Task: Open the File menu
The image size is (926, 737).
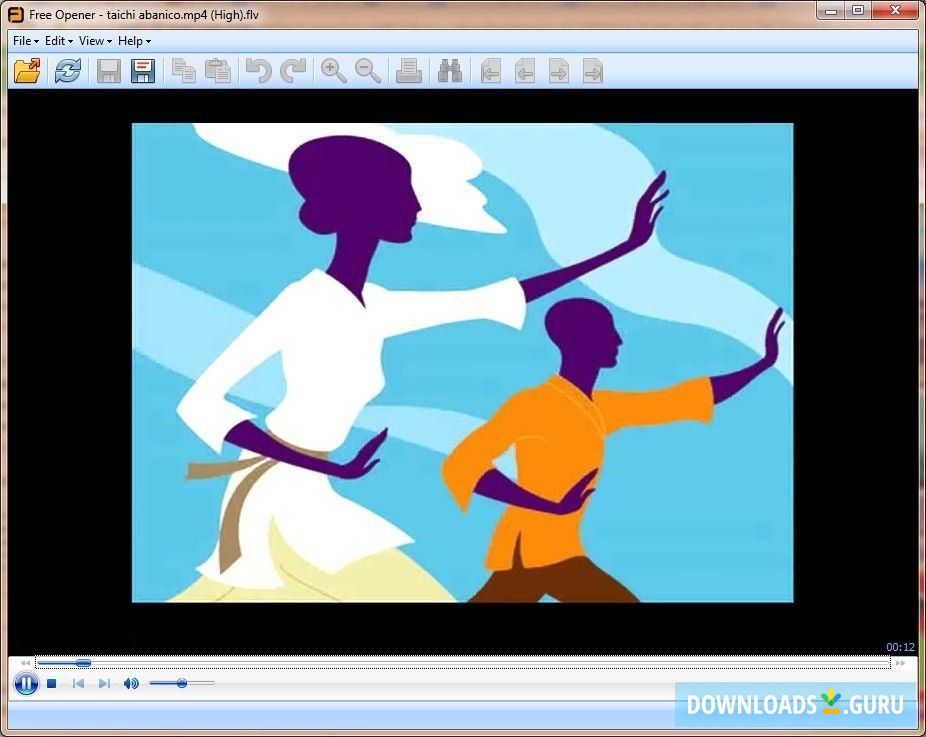Action: (25, 41)
